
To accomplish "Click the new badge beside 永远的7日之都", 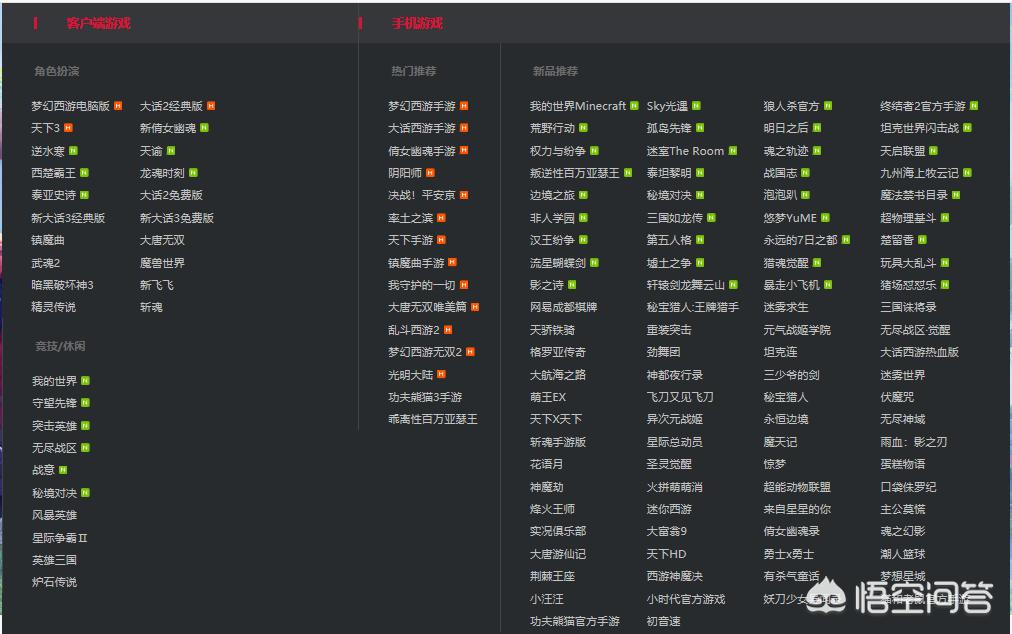I will tap(846, 240).
